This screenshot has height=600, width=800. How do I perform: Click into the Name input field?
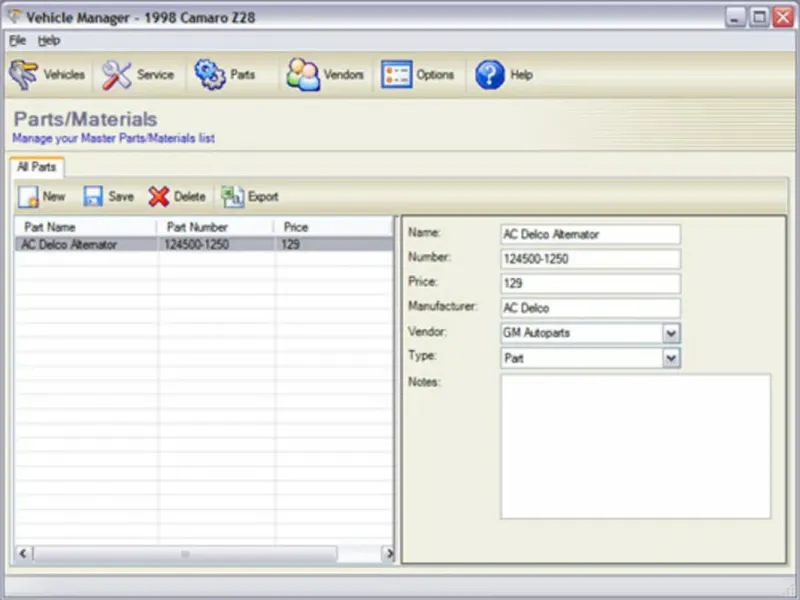[590, 234]
